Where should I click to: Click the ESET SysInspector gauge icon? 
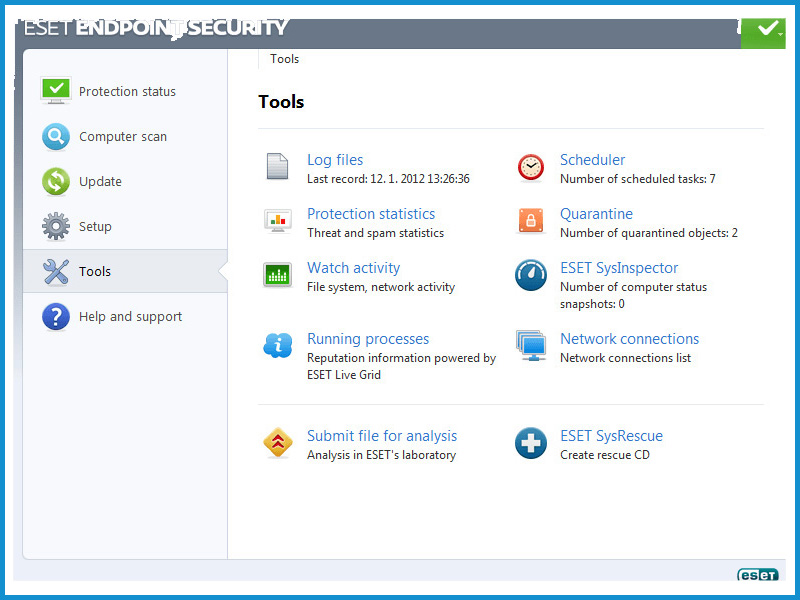coord(531,275)
